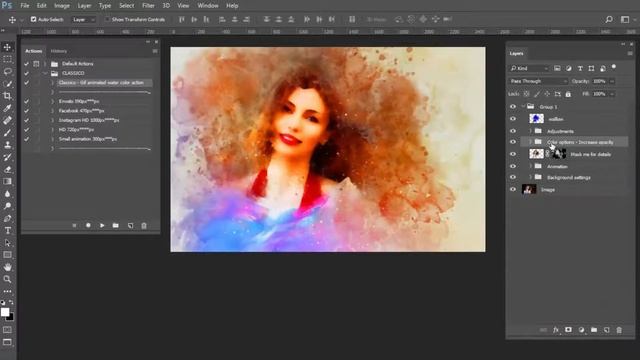This screenshot has height=360, width=640.
Task: Open the Window menu
Action: (x=208, y=6)
